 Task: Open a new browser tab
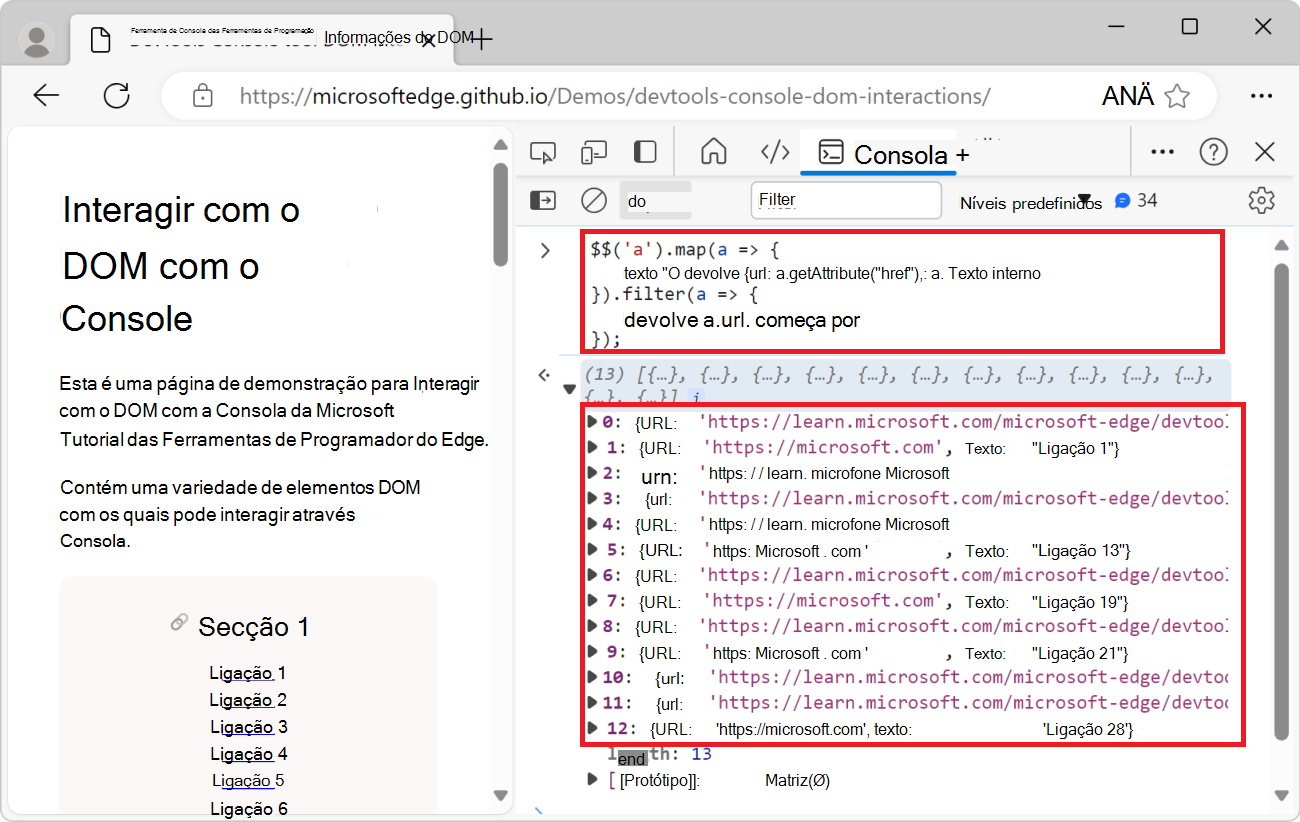point(483,39)
